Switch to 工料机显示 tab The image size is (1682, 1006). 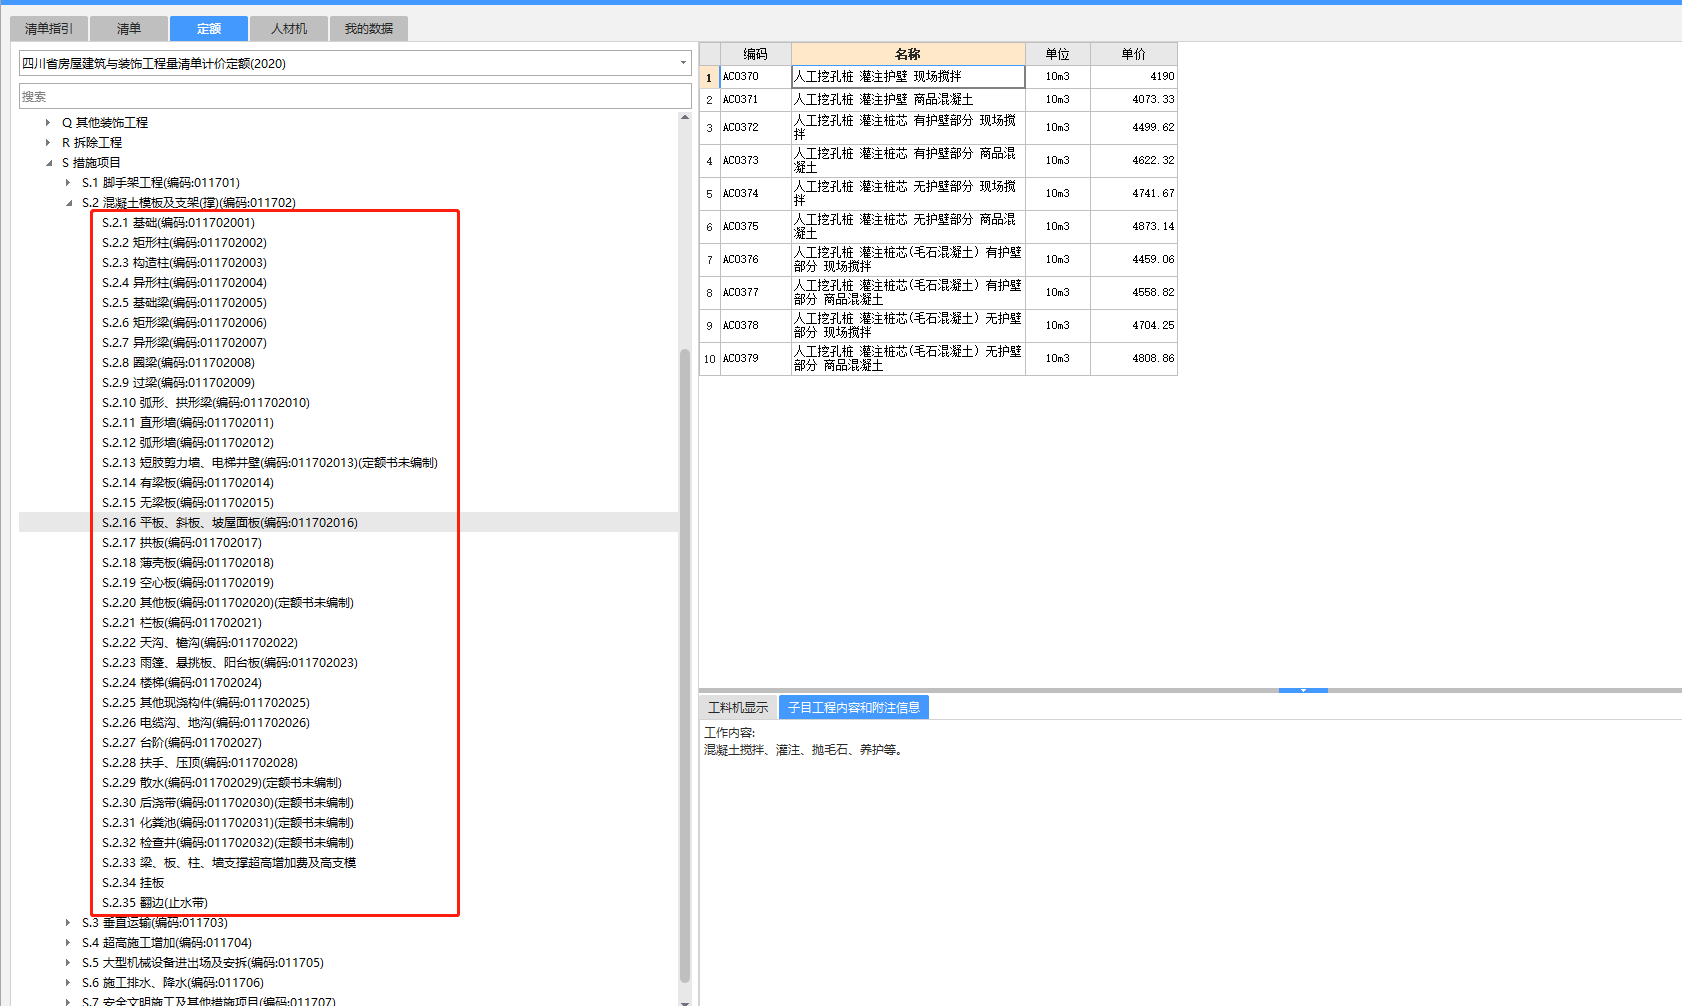pos(738,708)
